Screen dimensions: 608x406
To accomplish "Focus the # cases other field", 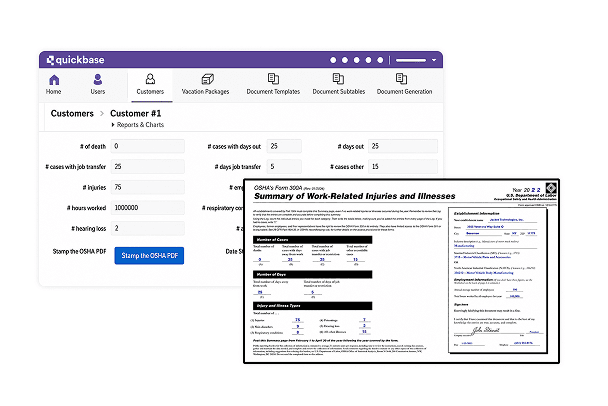I will pos(403,167).
